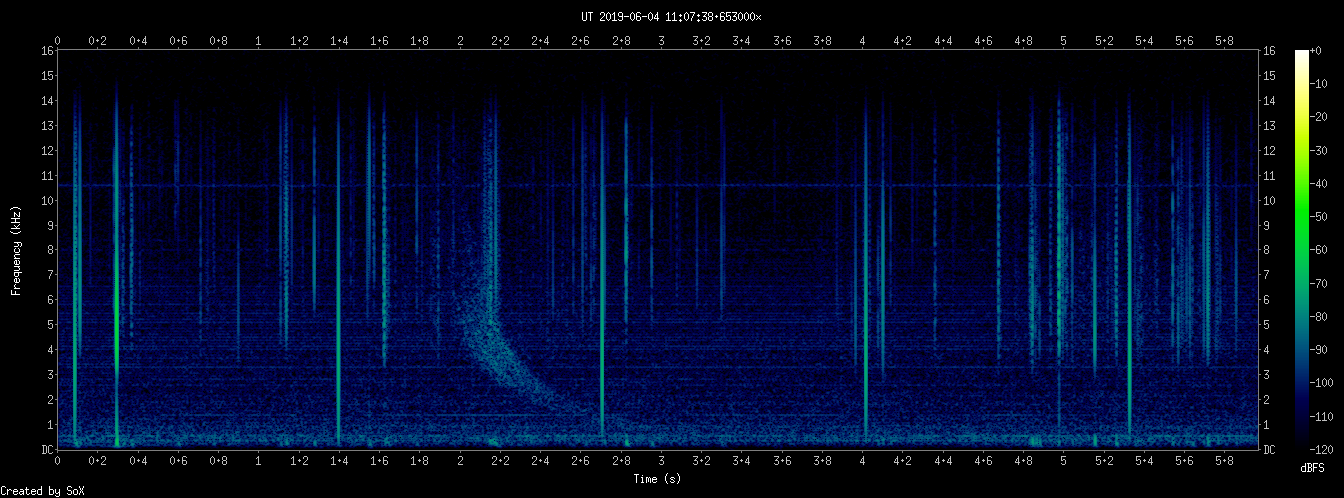1344x498 pixels.
Task: Click the "0" tick on the top time axis
Action: (58, 41)
